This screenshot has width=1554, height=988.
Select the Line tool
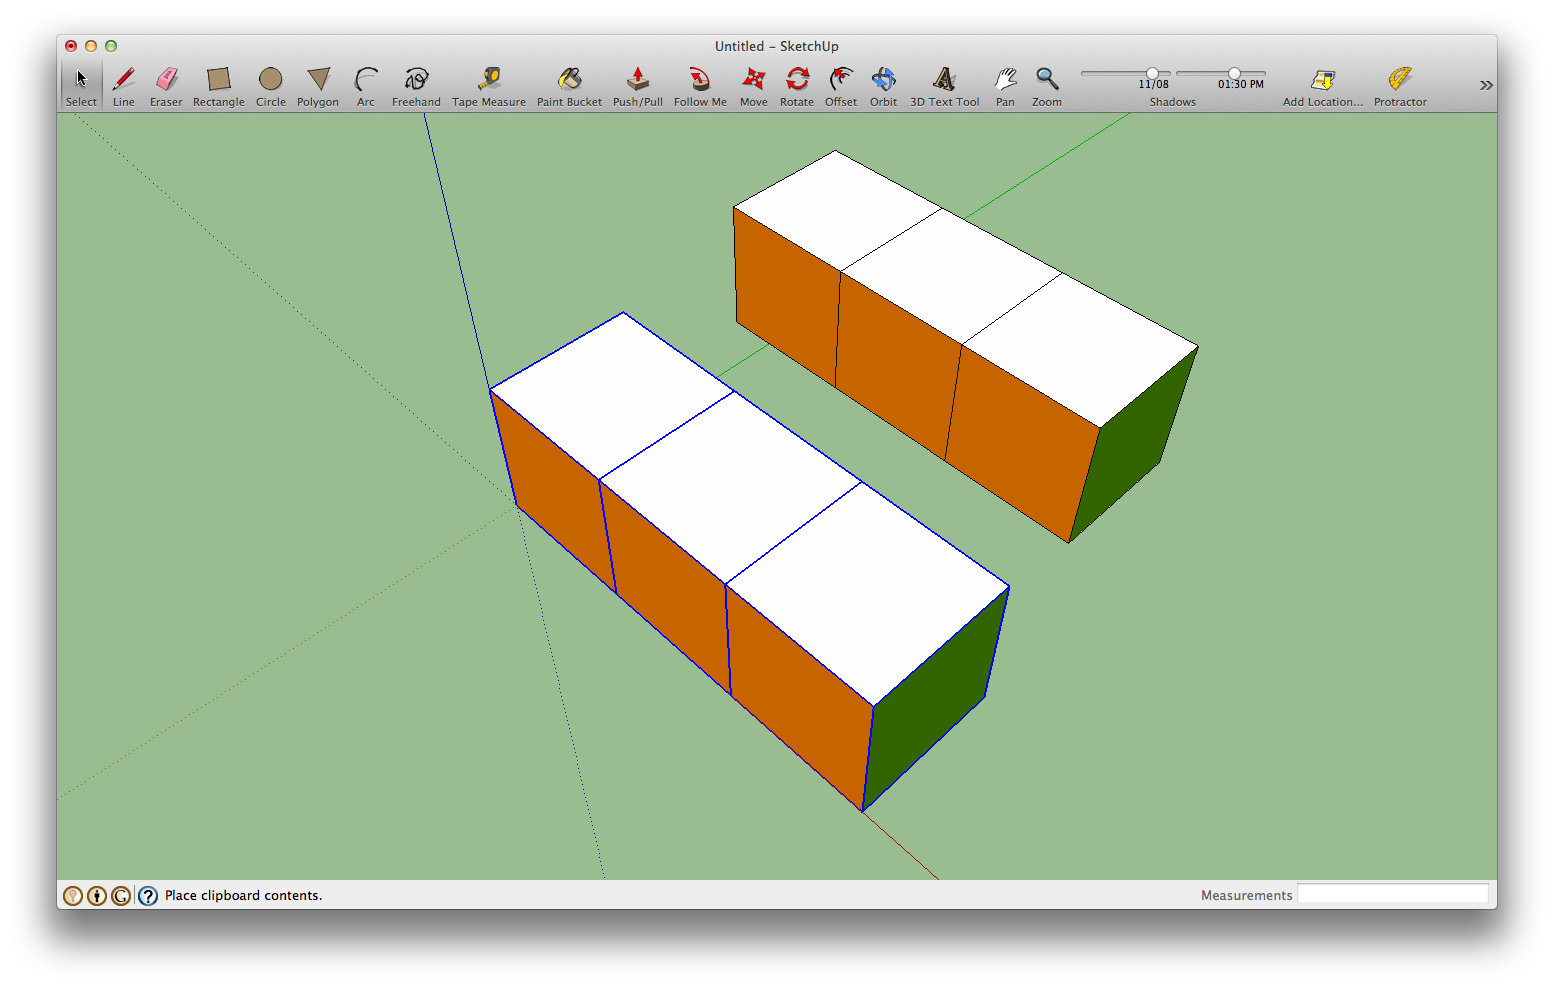pos(123,79)
